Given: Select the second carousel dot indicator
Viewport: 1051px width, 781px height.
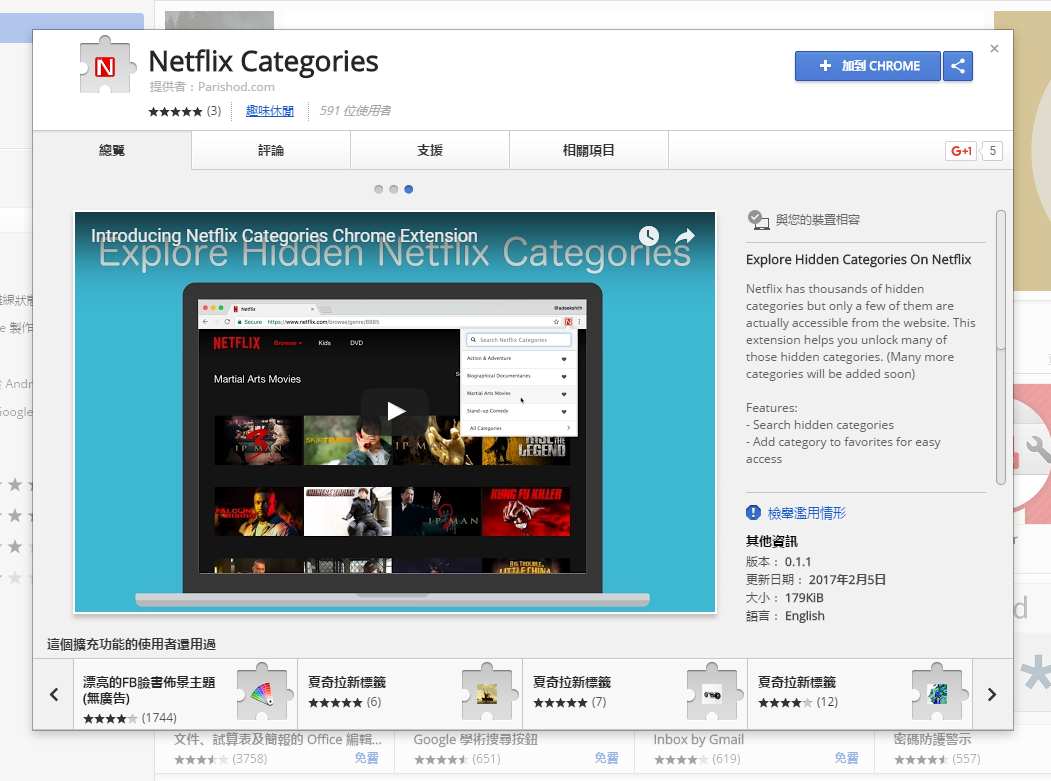Looking at the screenshot, I should pos(394,189).
